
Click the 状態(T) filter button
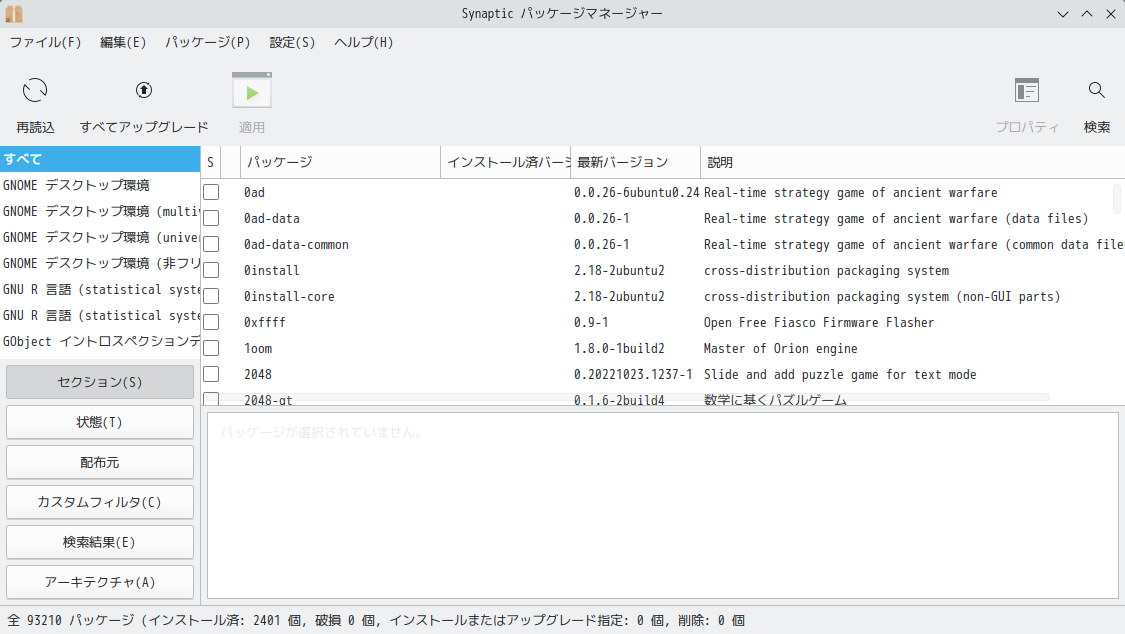(x=100, y=422)
